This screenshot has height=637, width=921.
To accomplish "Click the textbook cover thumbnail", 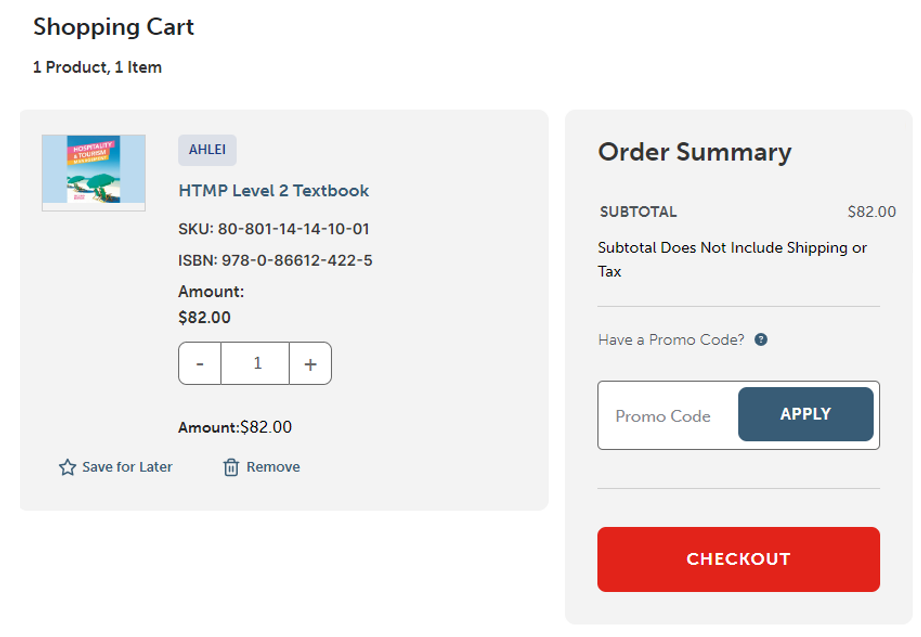I will [94, 172].
